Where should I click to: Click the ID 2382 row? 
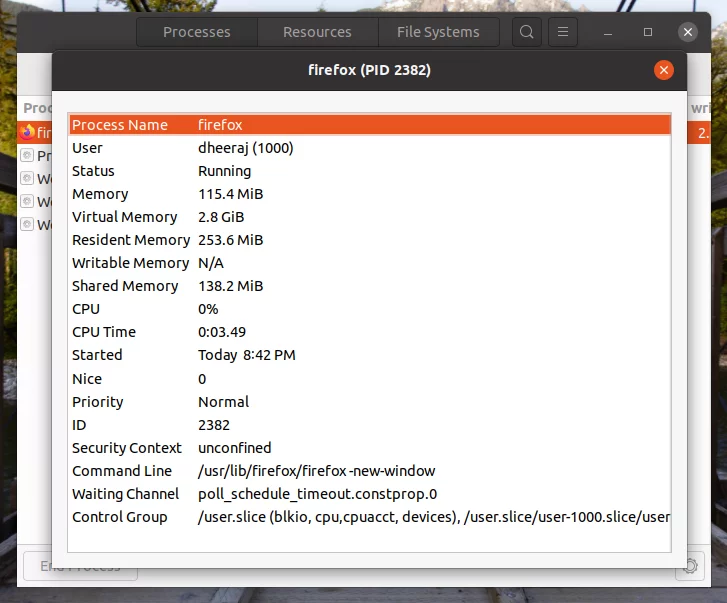[x=370, y=425]
